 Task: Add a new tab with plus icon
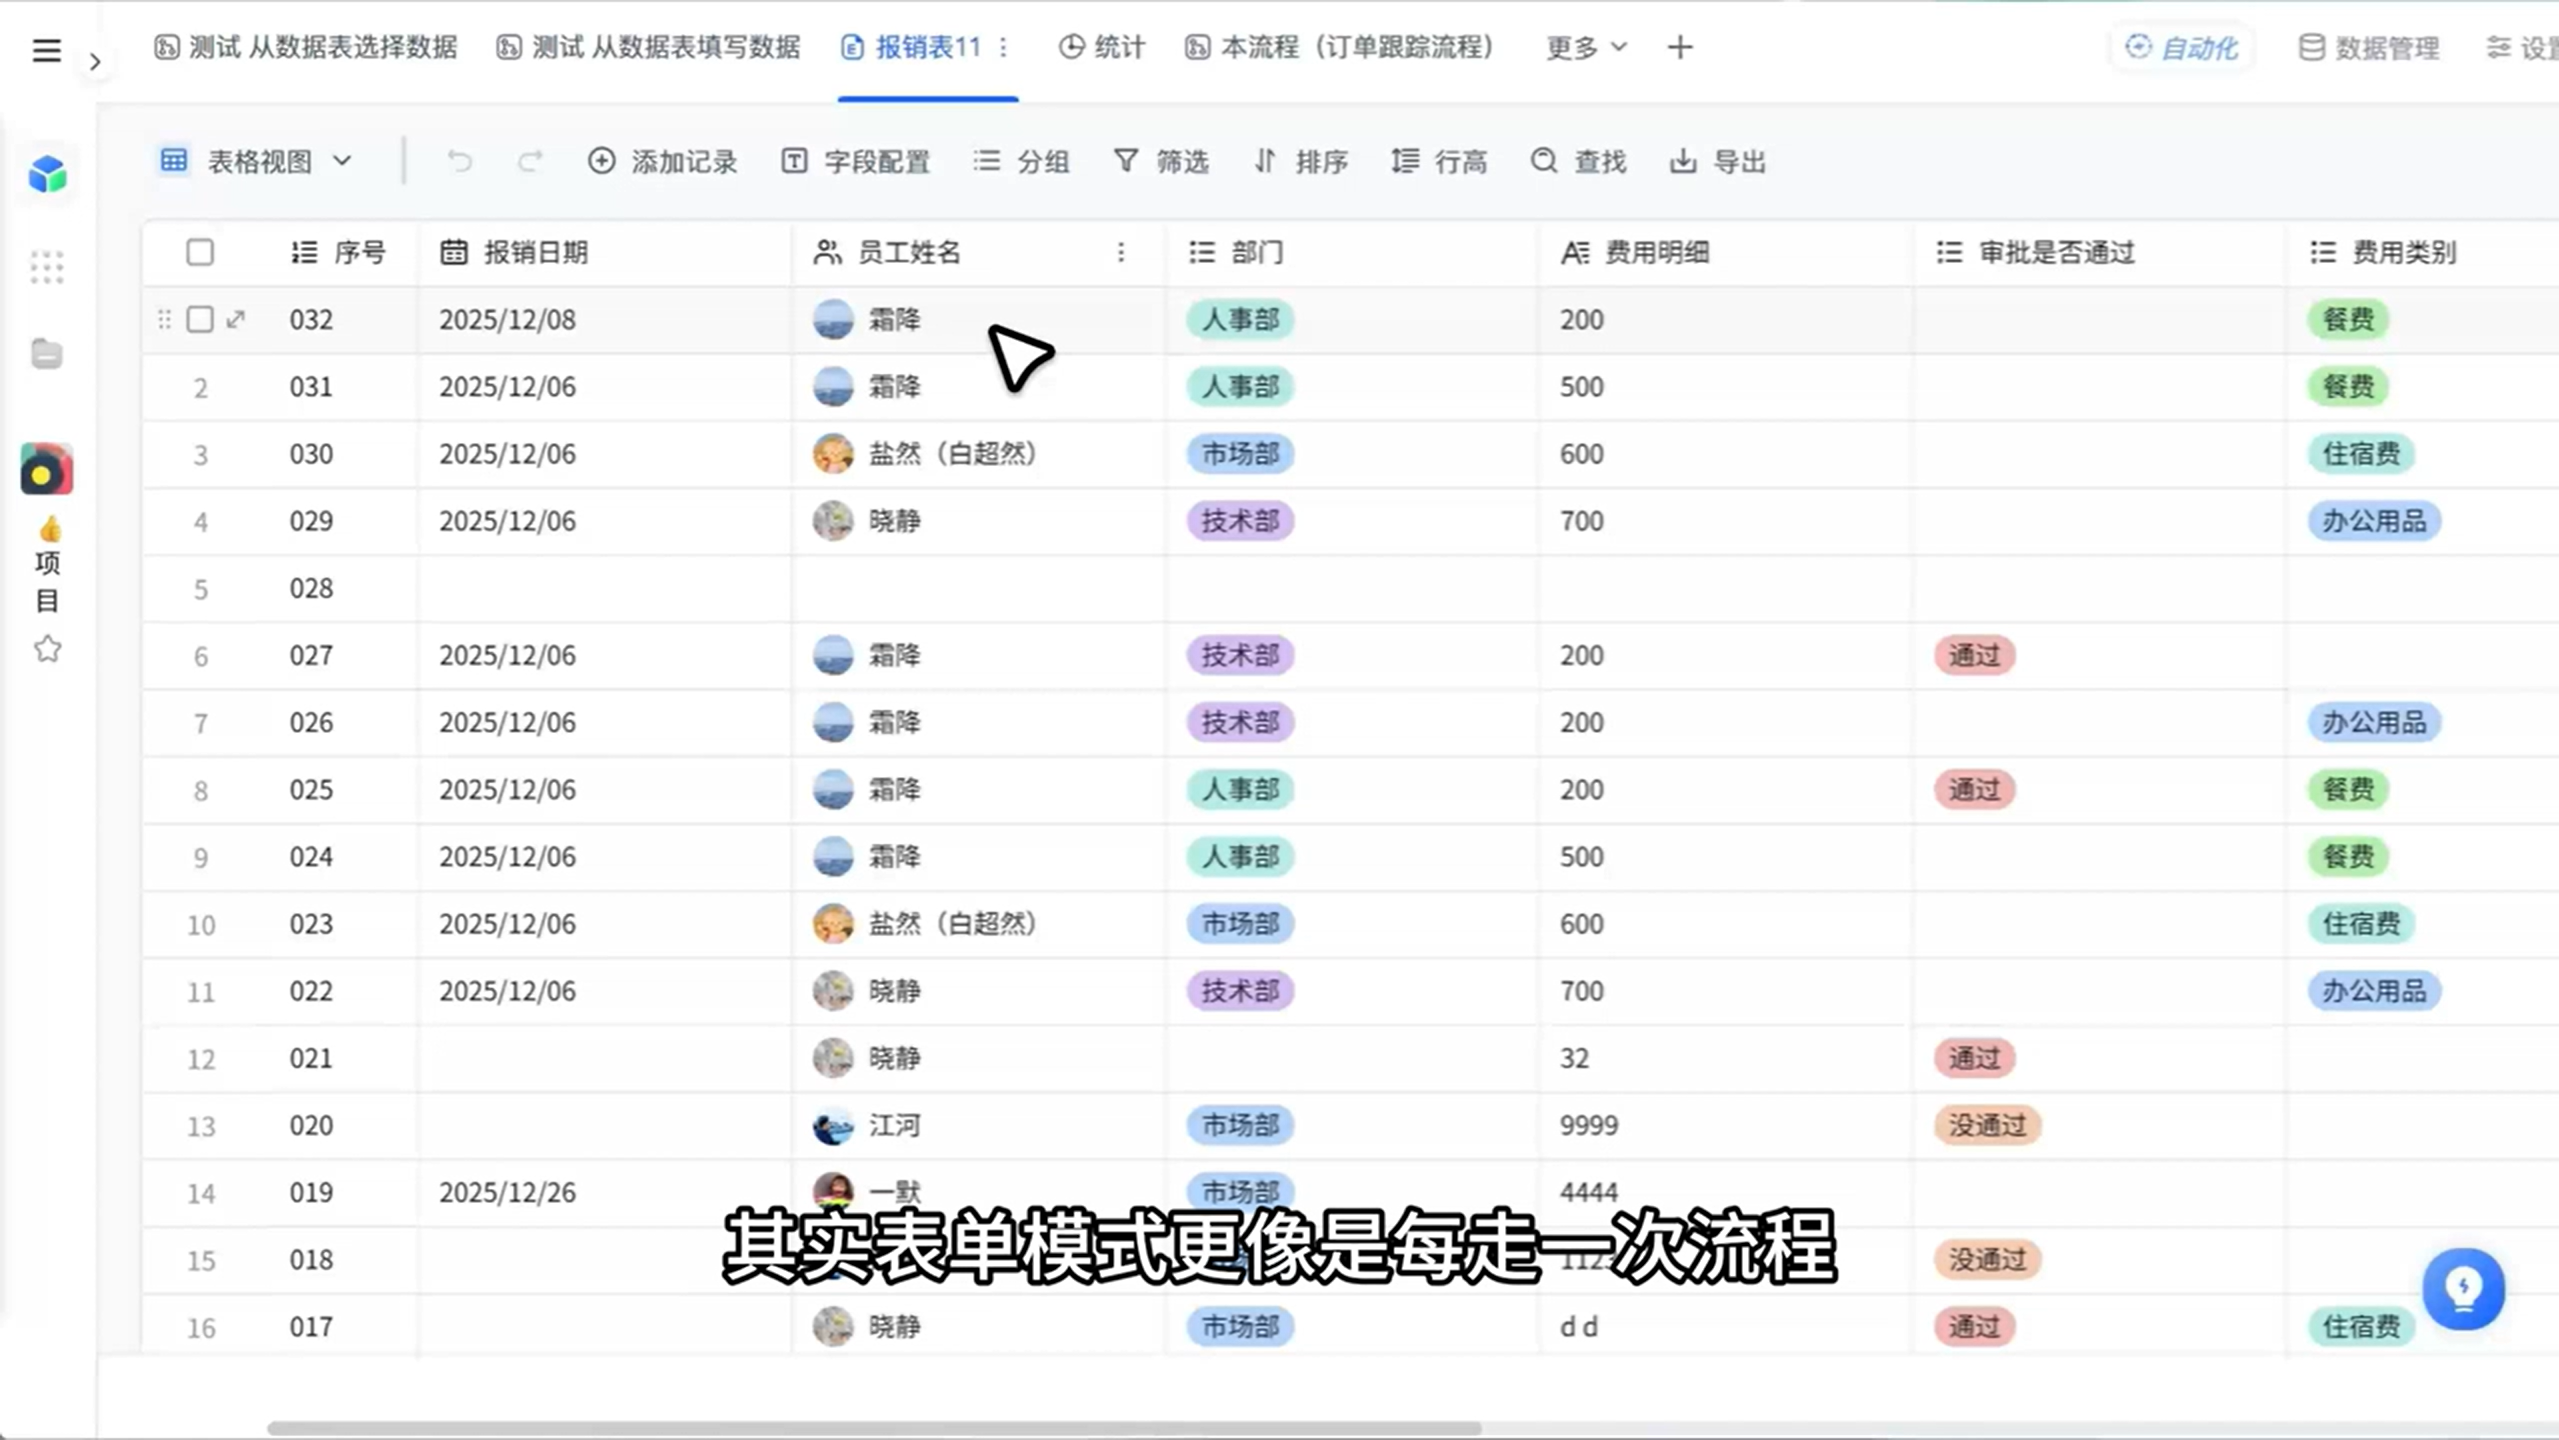[x=1680, y=47]
